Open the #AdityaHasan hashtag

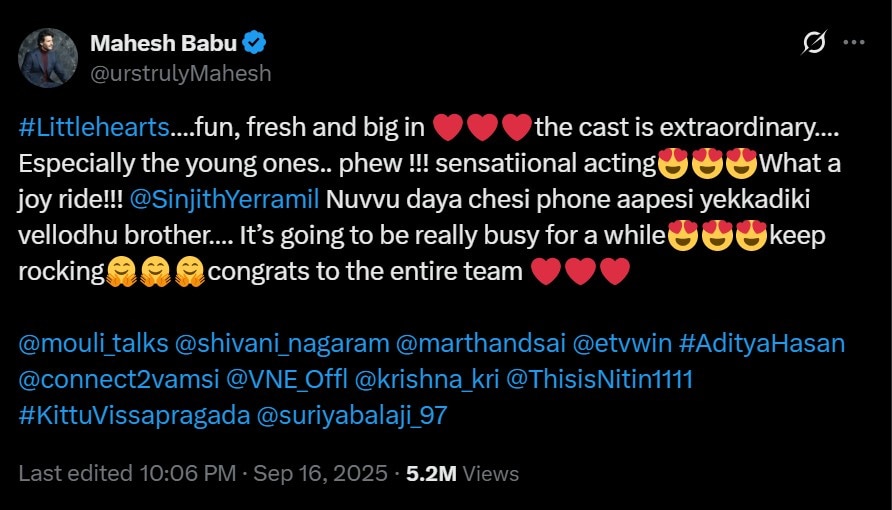point(761,344)
